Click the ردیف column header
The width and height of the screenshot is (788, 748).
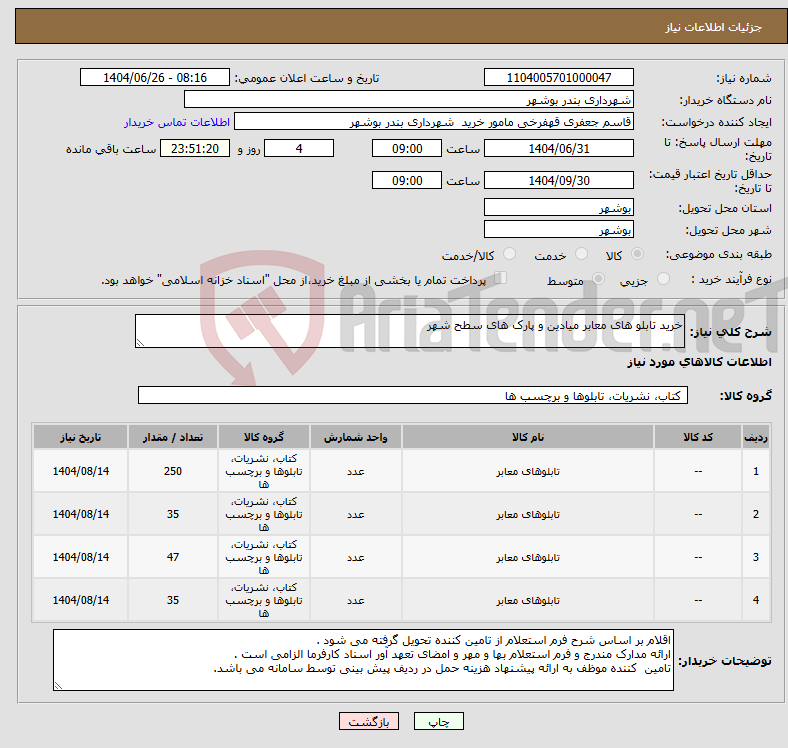[x=755, y=437]
